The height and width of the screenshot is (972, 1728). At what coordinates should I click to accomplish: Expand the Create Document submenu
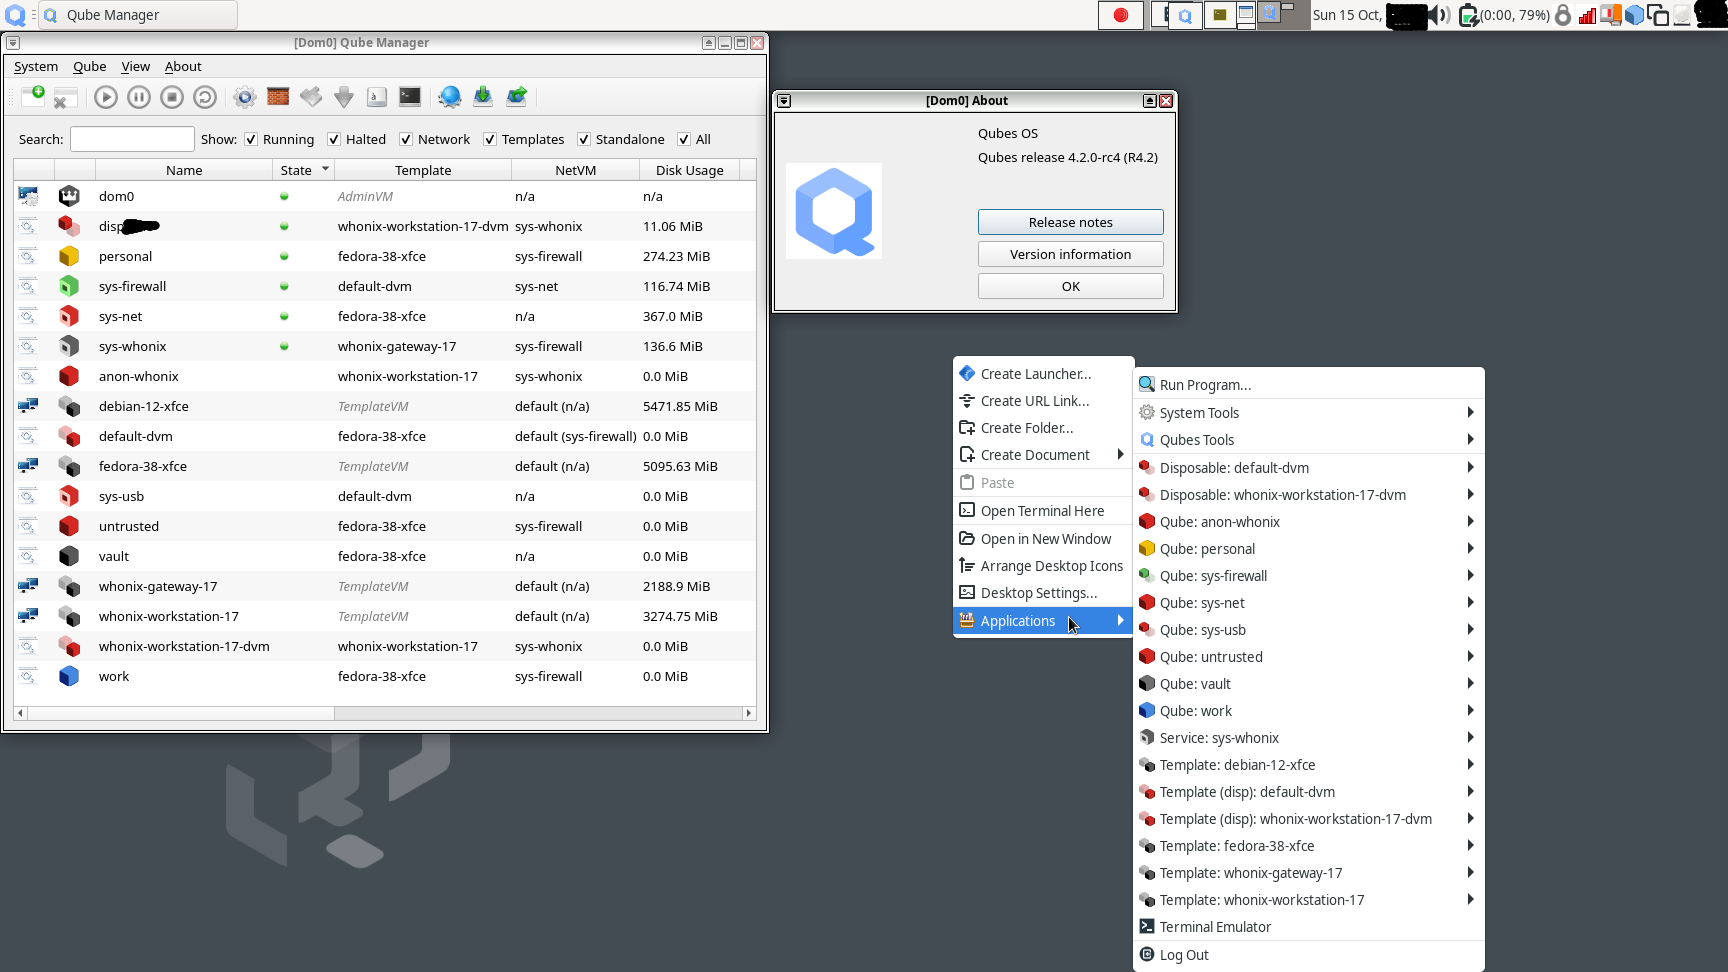click(1043, 455)
